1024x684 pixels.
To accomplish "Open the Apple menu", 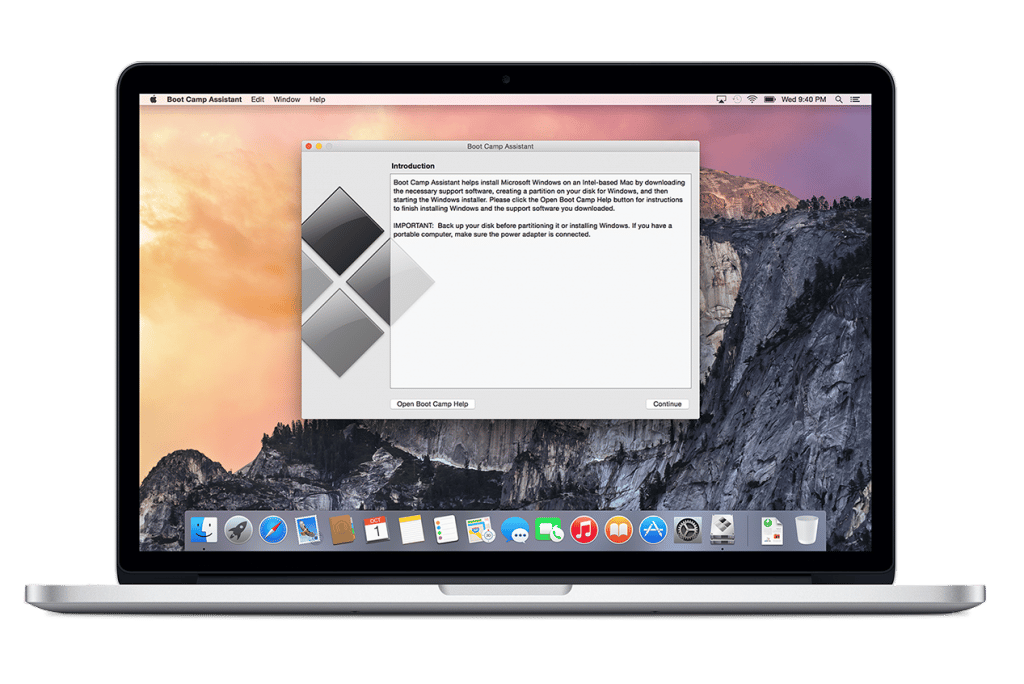I will tap(153, 99).
